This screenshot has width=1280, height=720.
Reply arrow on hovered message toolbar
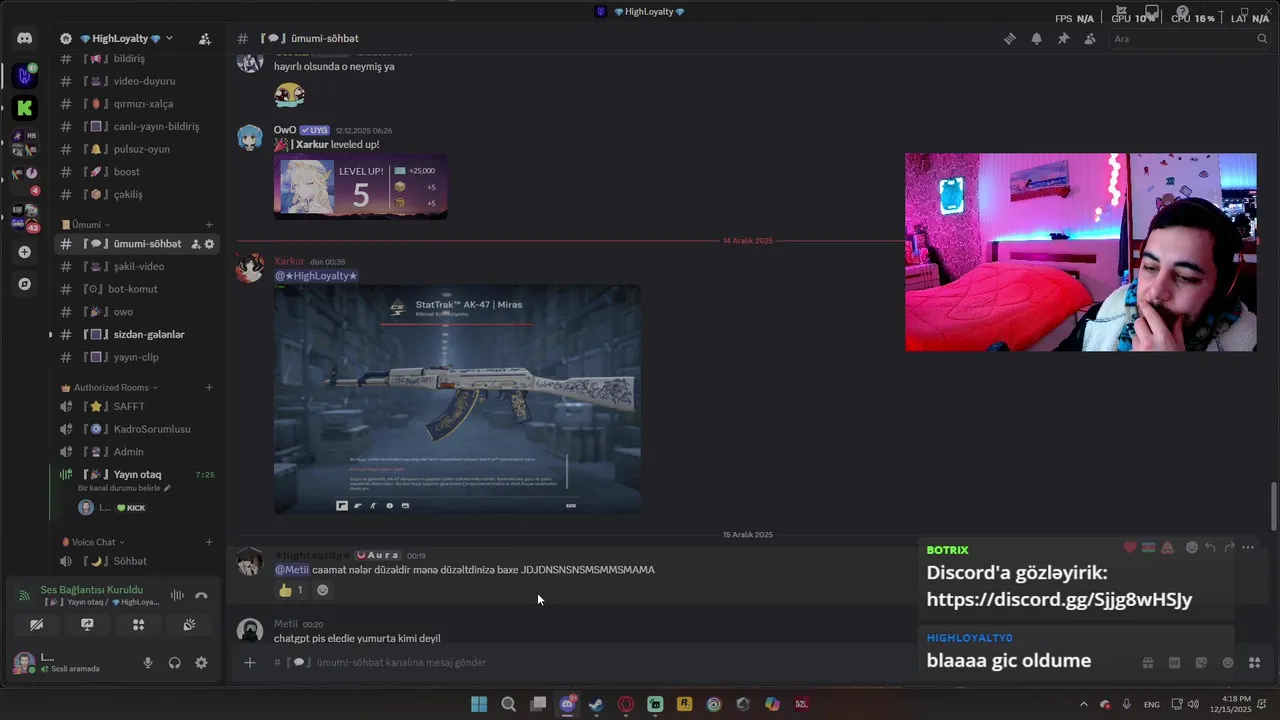click(x=1210, y=548)
